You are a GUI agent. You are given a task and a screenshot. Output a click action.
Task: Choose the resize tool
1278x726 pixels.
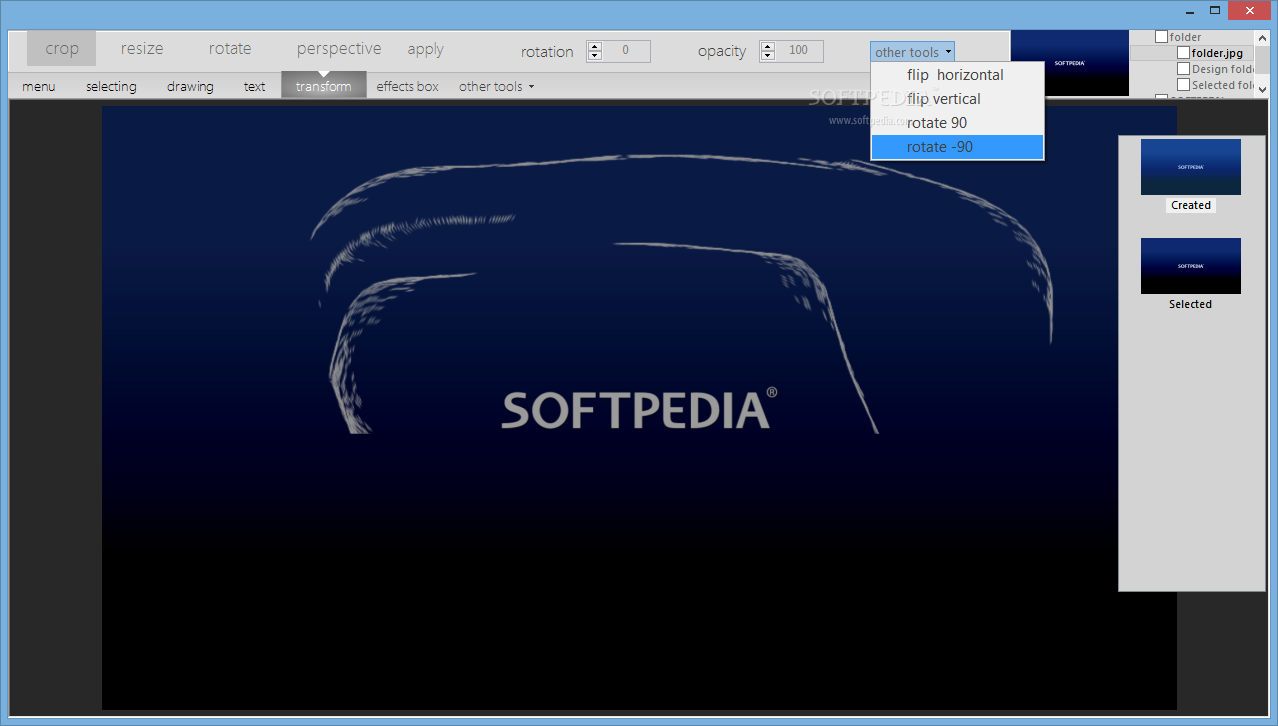coord(142,49)
